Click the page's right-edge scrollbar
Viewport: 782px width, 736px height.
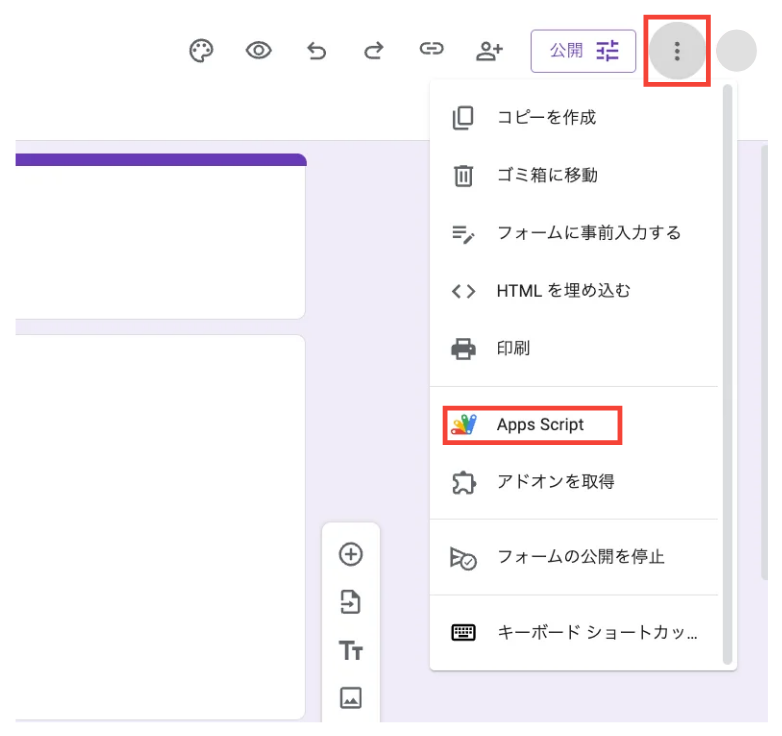[x=765, y=362]
